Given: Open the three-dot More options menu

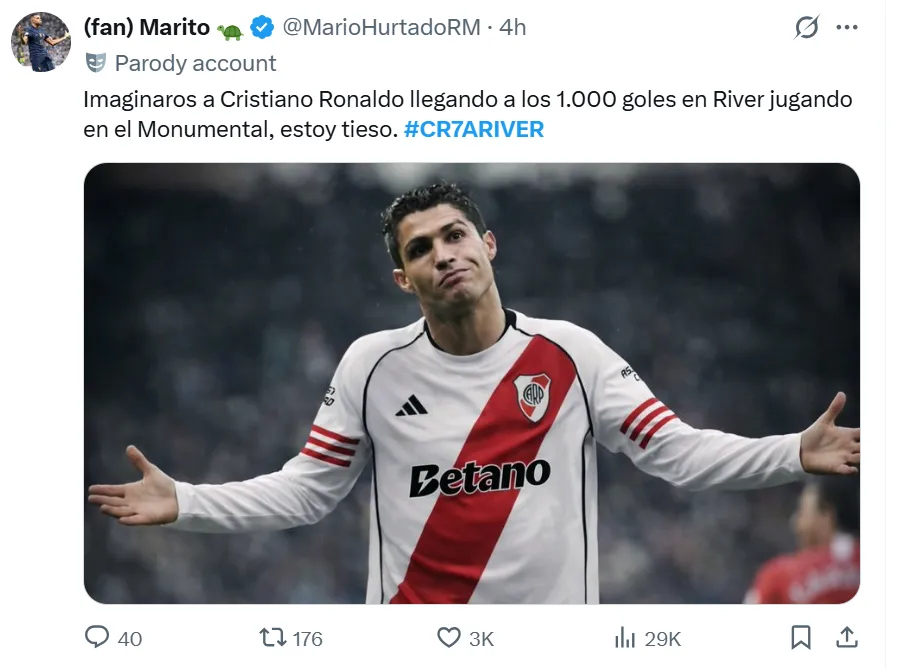Looking at the screenshot, I should coord(847,28).
